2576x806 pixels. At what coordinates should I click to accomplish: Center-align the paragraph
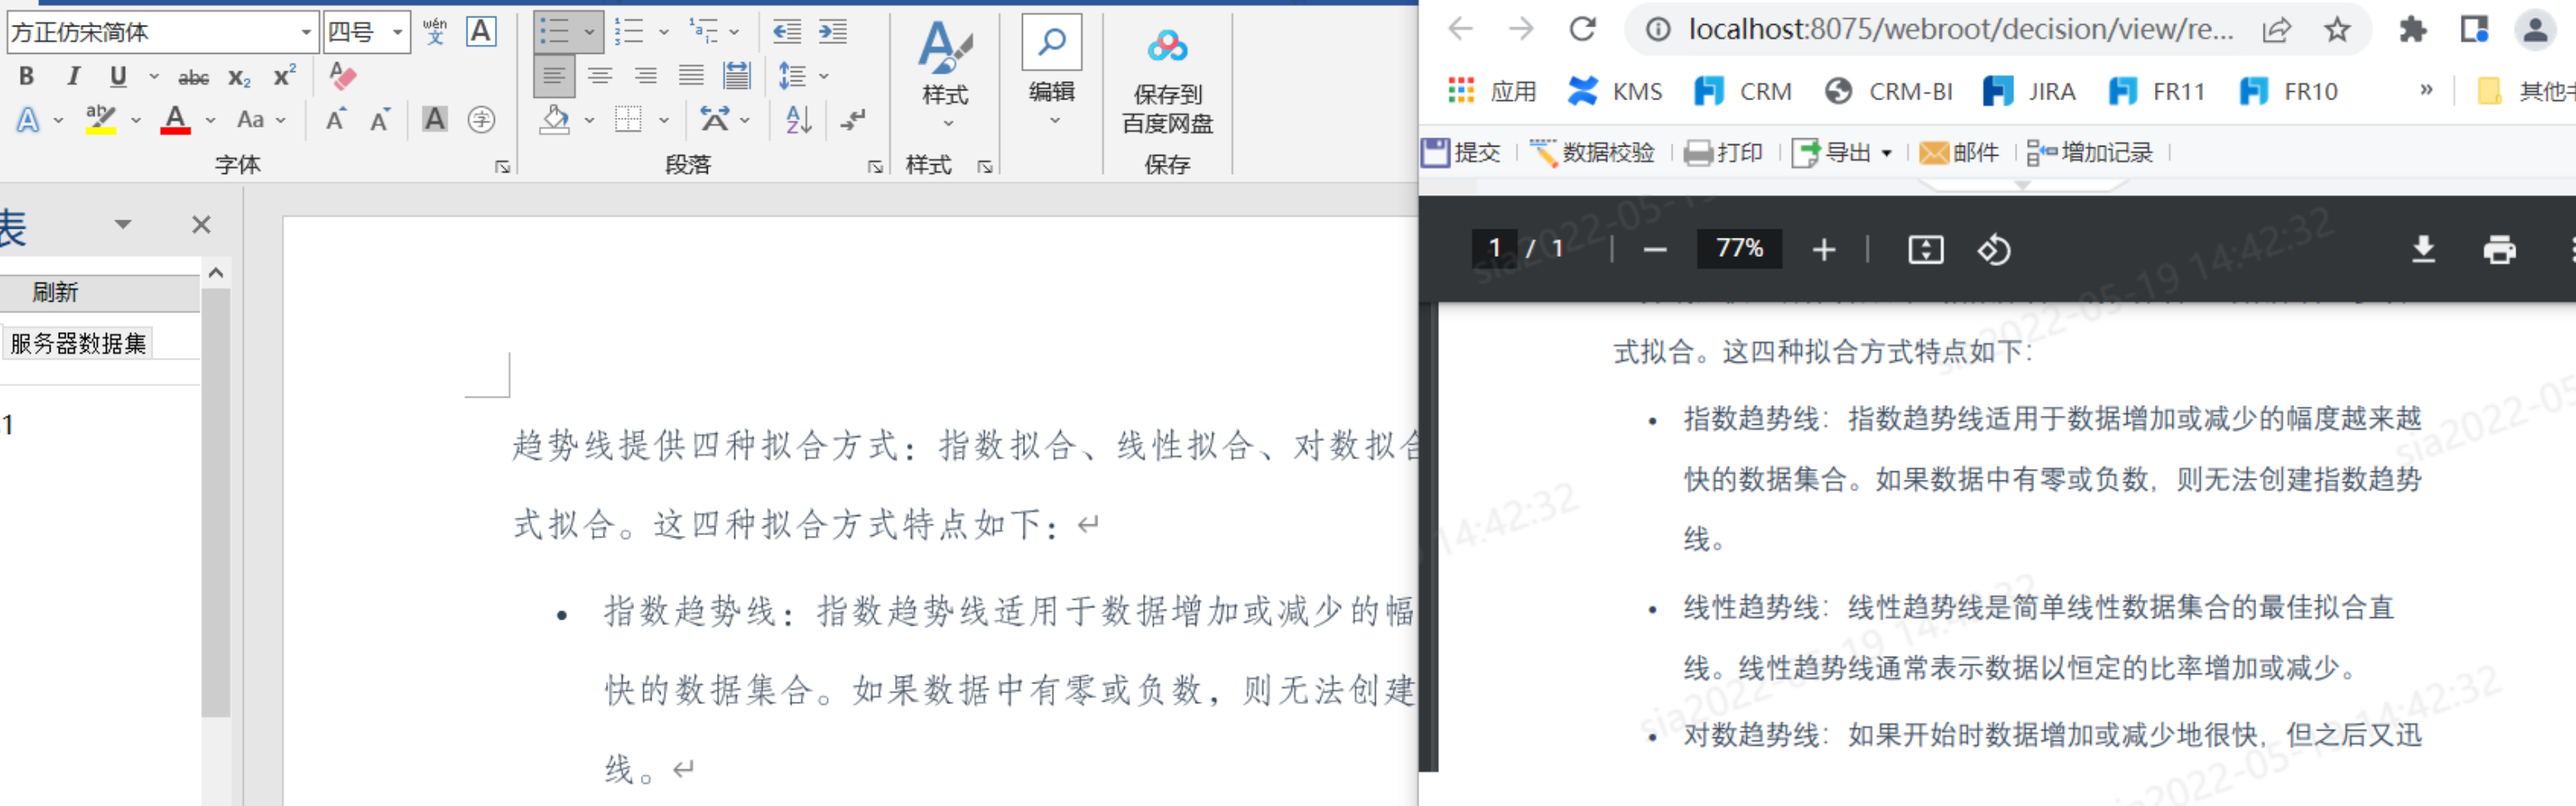(x=600, y=76)
